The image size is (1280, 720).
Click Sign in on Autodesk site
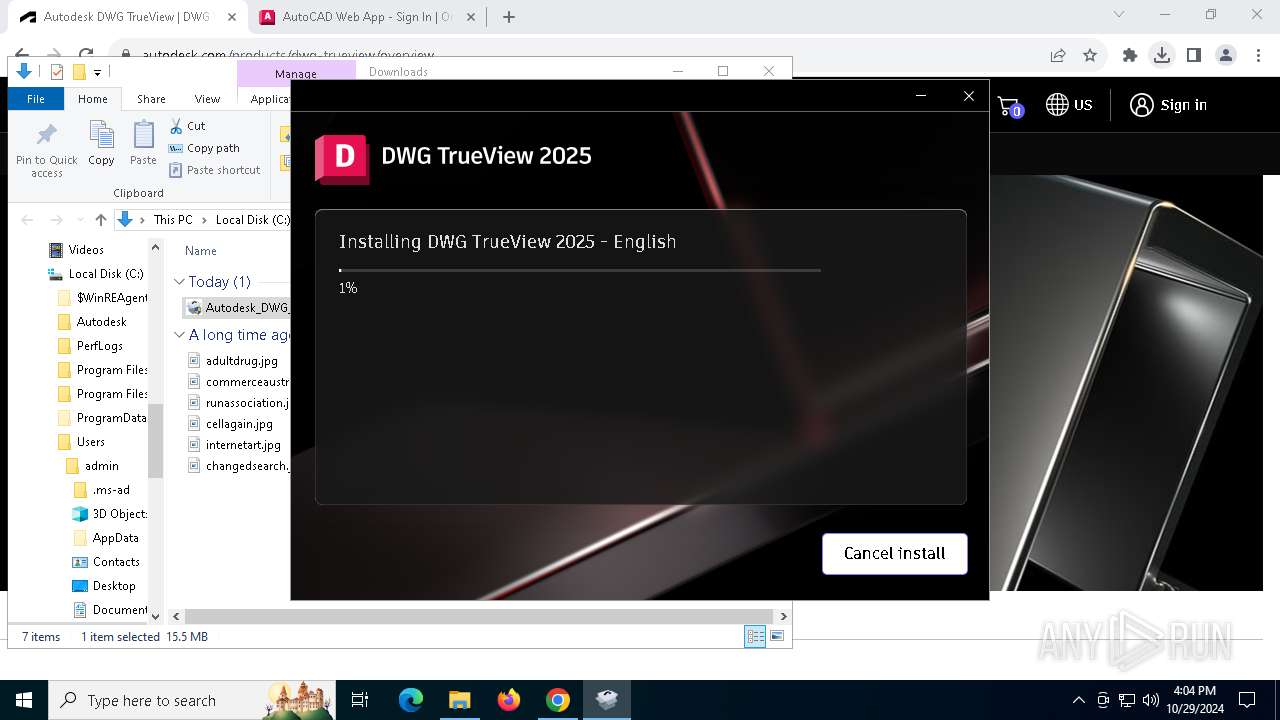[1168, 105]
